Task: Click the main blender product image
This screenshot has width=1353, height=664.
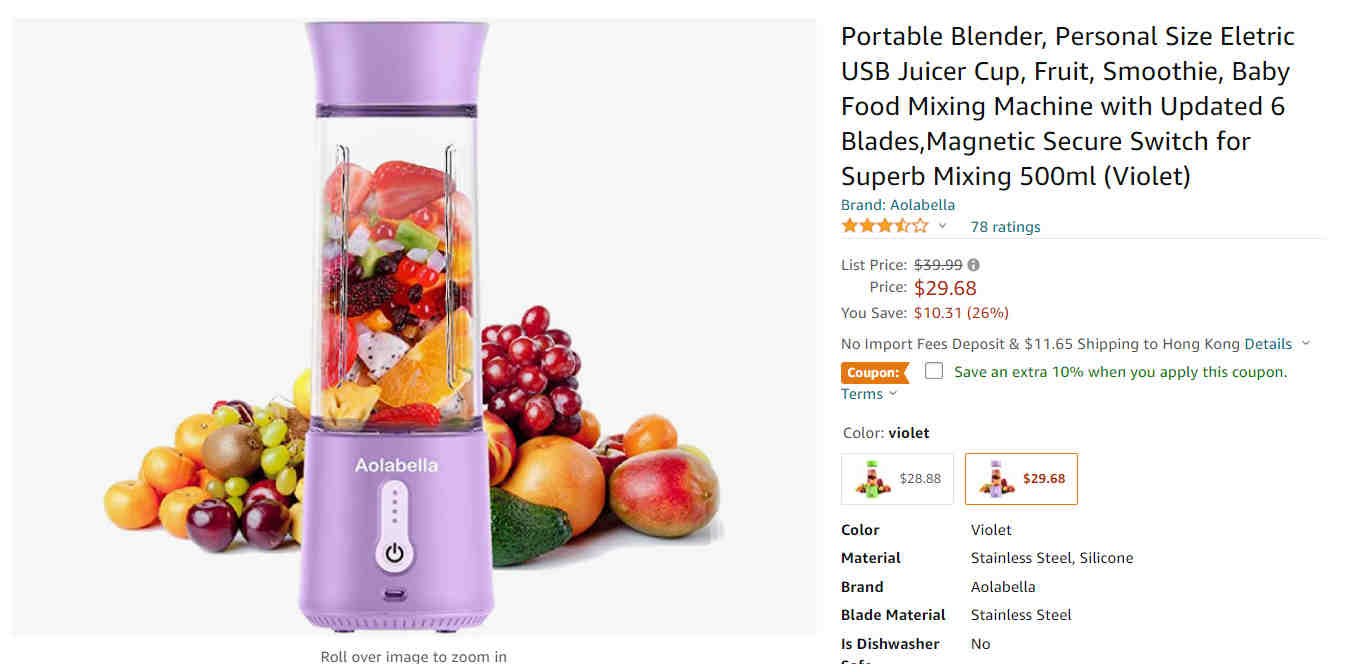Action: click(414, 327)
